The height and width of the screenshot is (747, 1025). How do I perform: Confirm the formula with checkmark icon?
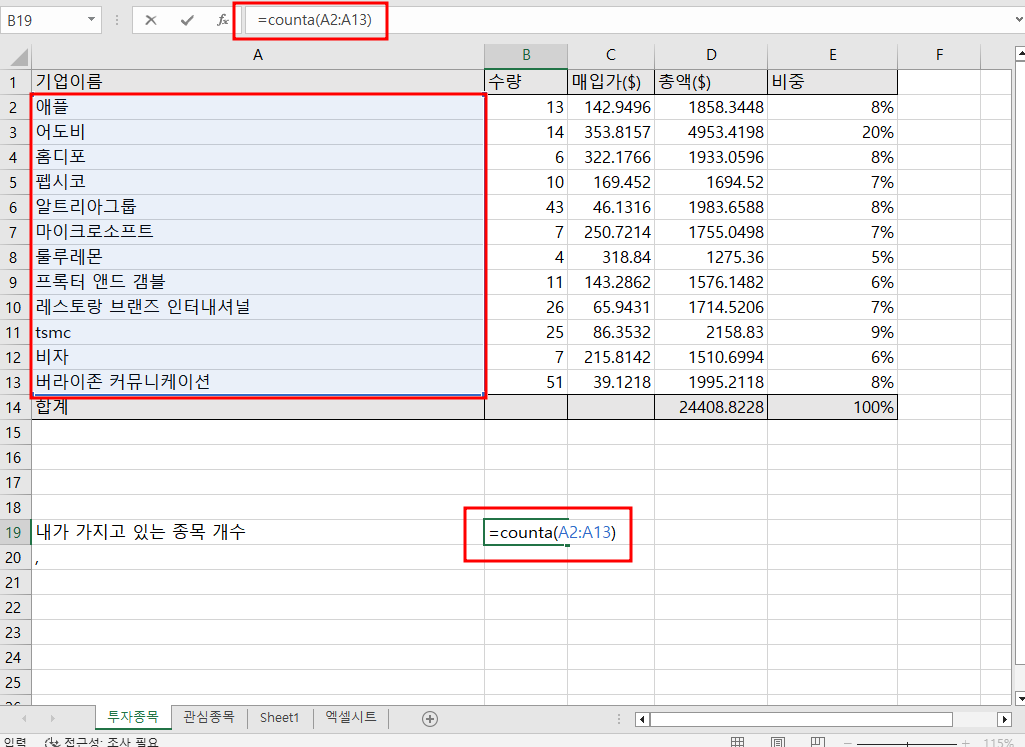(187, 20)
